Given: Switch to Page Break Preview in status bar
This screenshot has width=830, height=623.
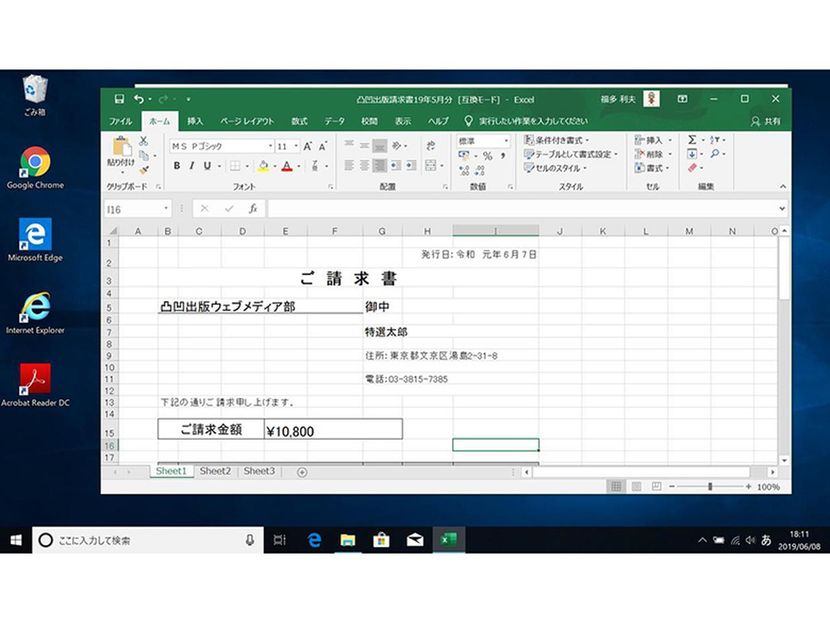Looking at the screenshot, I should point(656,486).
